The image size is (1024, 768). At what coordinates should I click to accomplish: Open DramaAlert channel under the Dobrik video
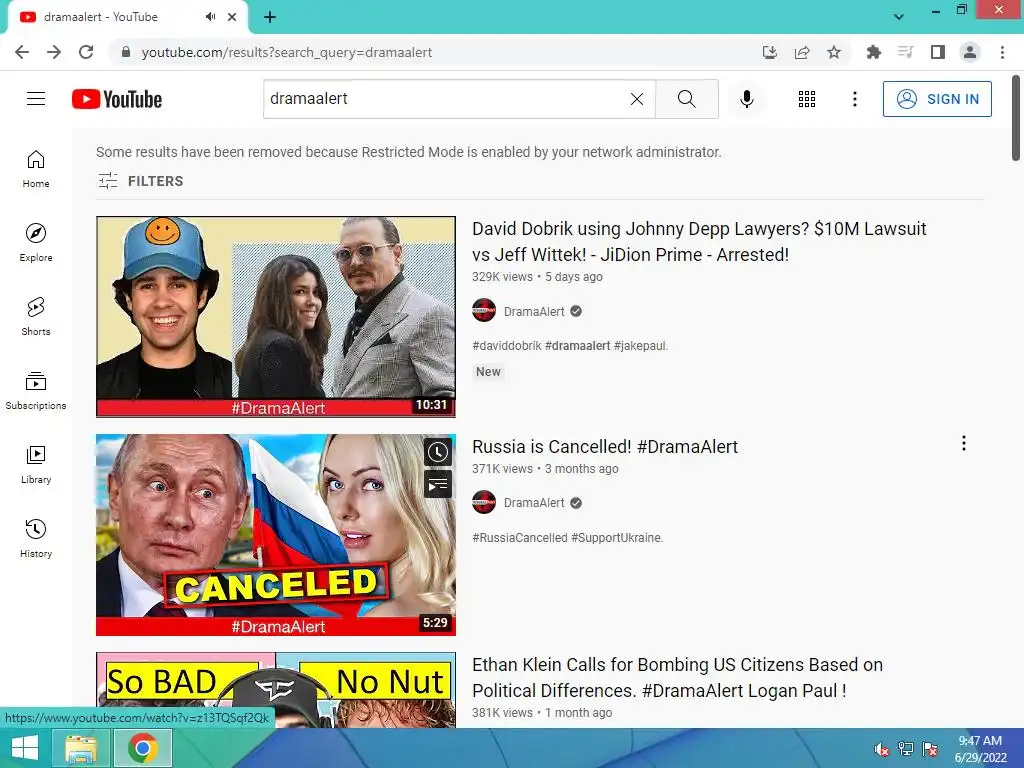tap(534, 312)
